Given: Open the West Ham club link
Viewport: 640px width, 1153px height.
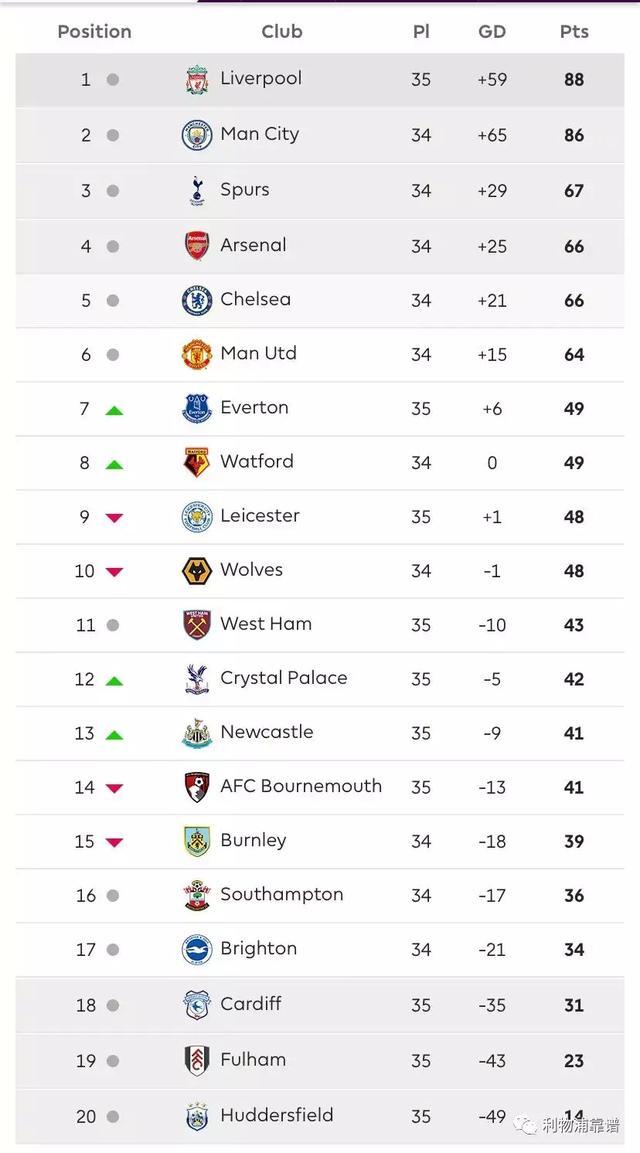Looking at the screenshot, I should click(x=266, y=624).
